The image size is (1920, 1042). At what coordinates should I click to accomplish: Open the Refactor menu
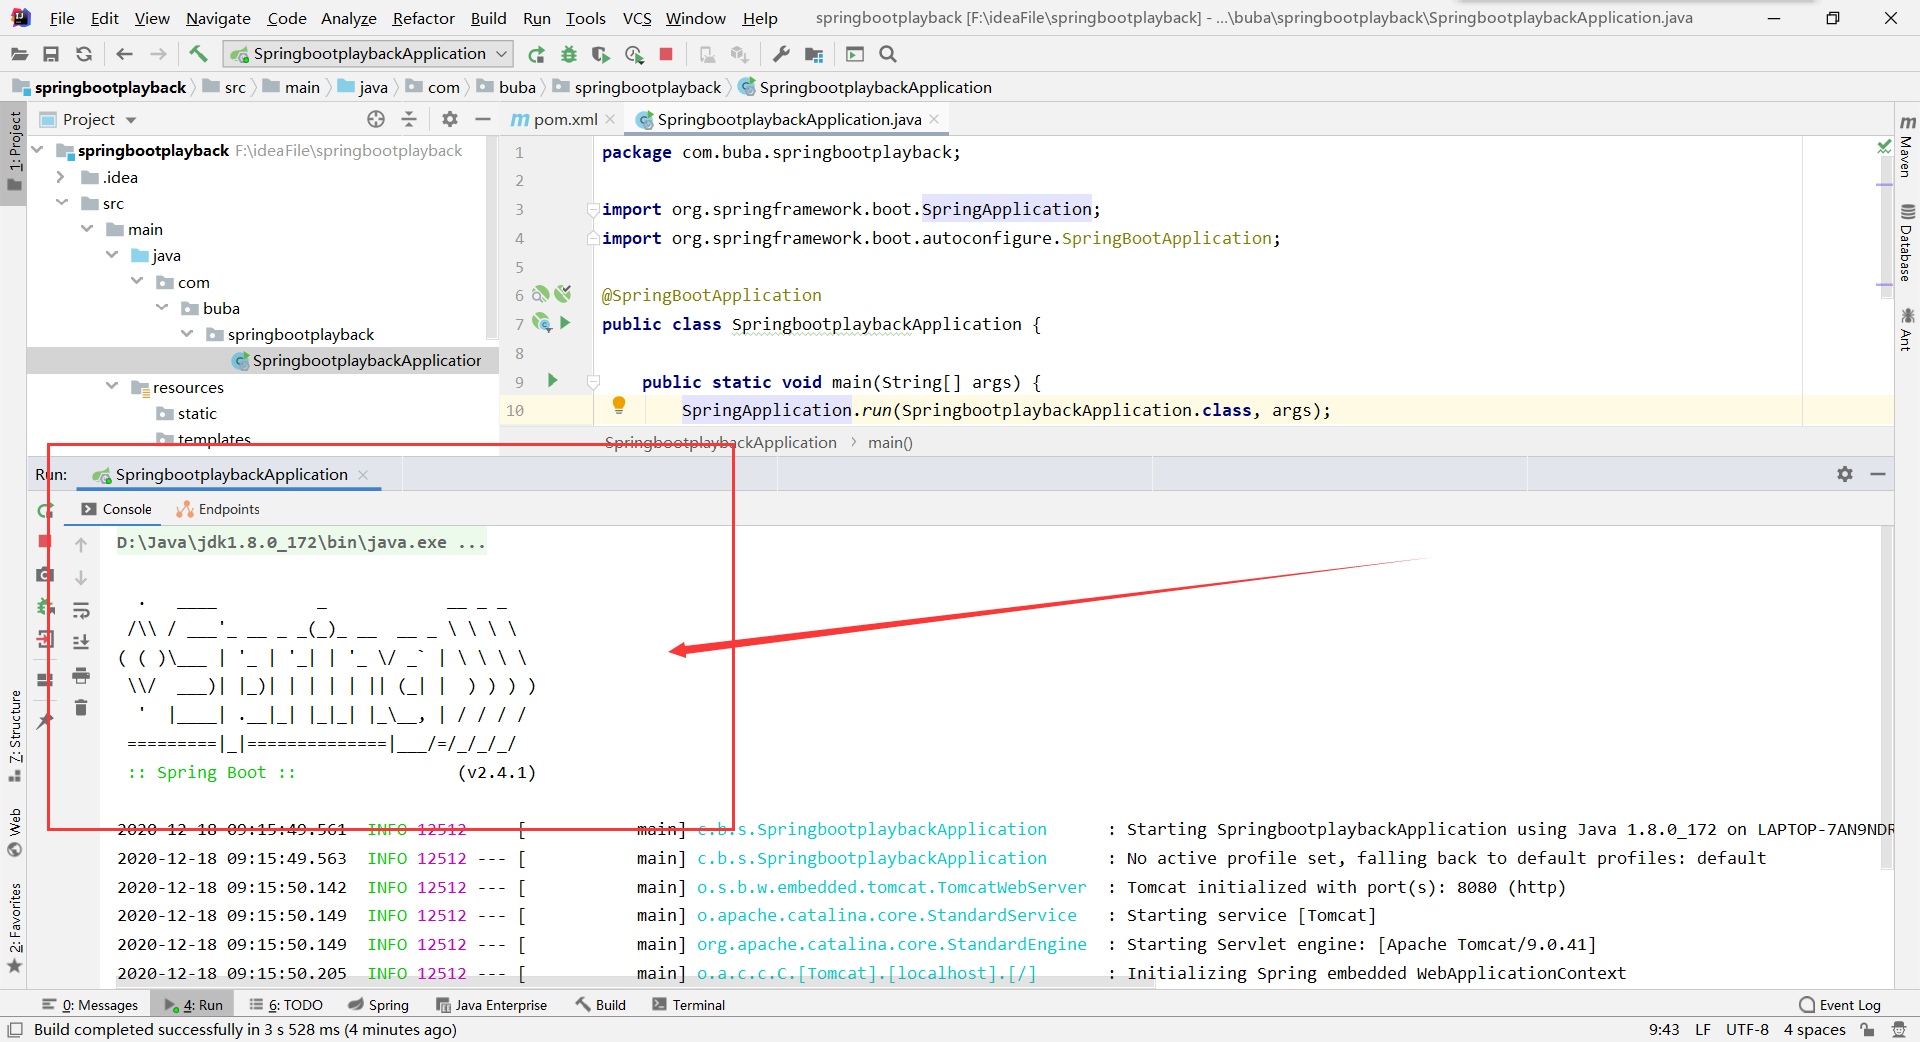[423, 18]
